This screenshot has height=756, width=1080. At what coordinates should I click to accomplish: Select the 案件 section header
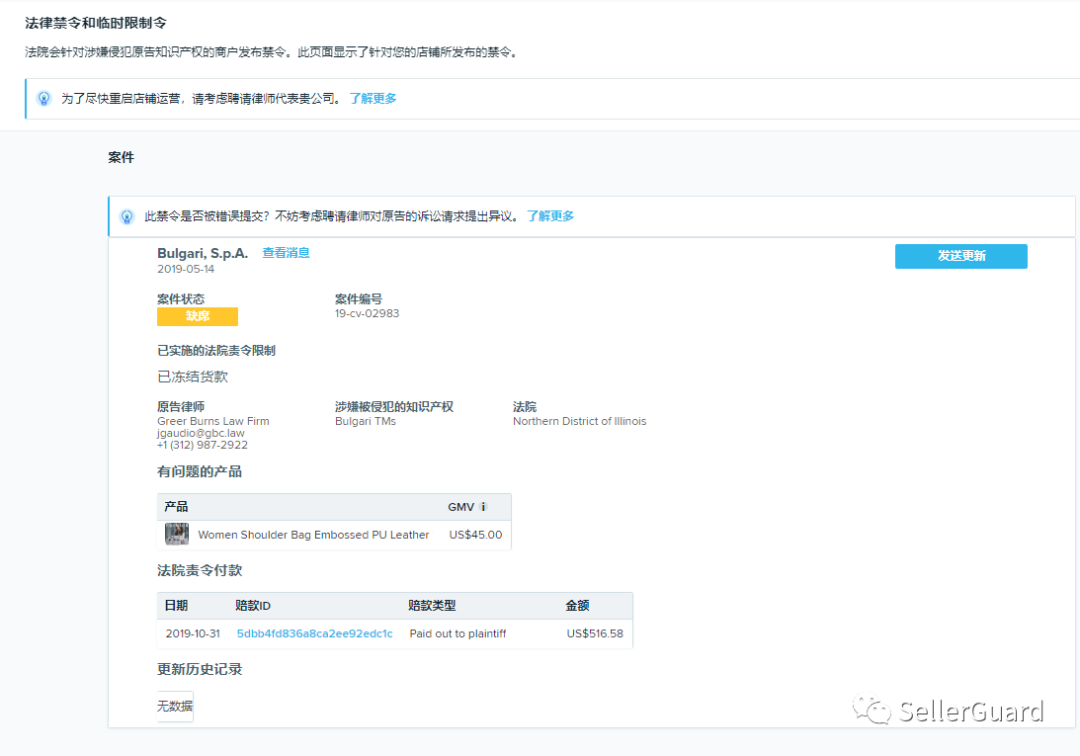(120, 157)
